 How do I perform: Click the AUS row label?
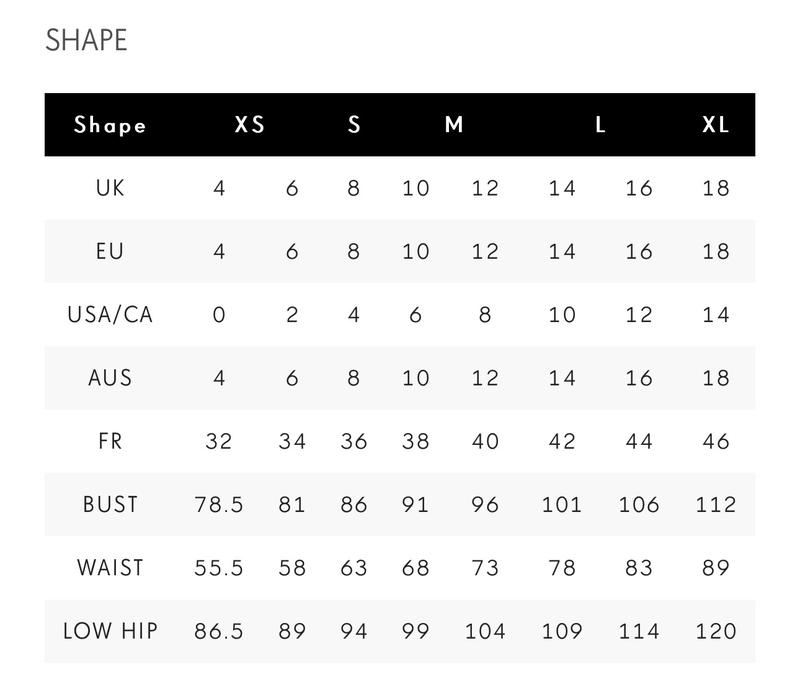click(110, 378)
